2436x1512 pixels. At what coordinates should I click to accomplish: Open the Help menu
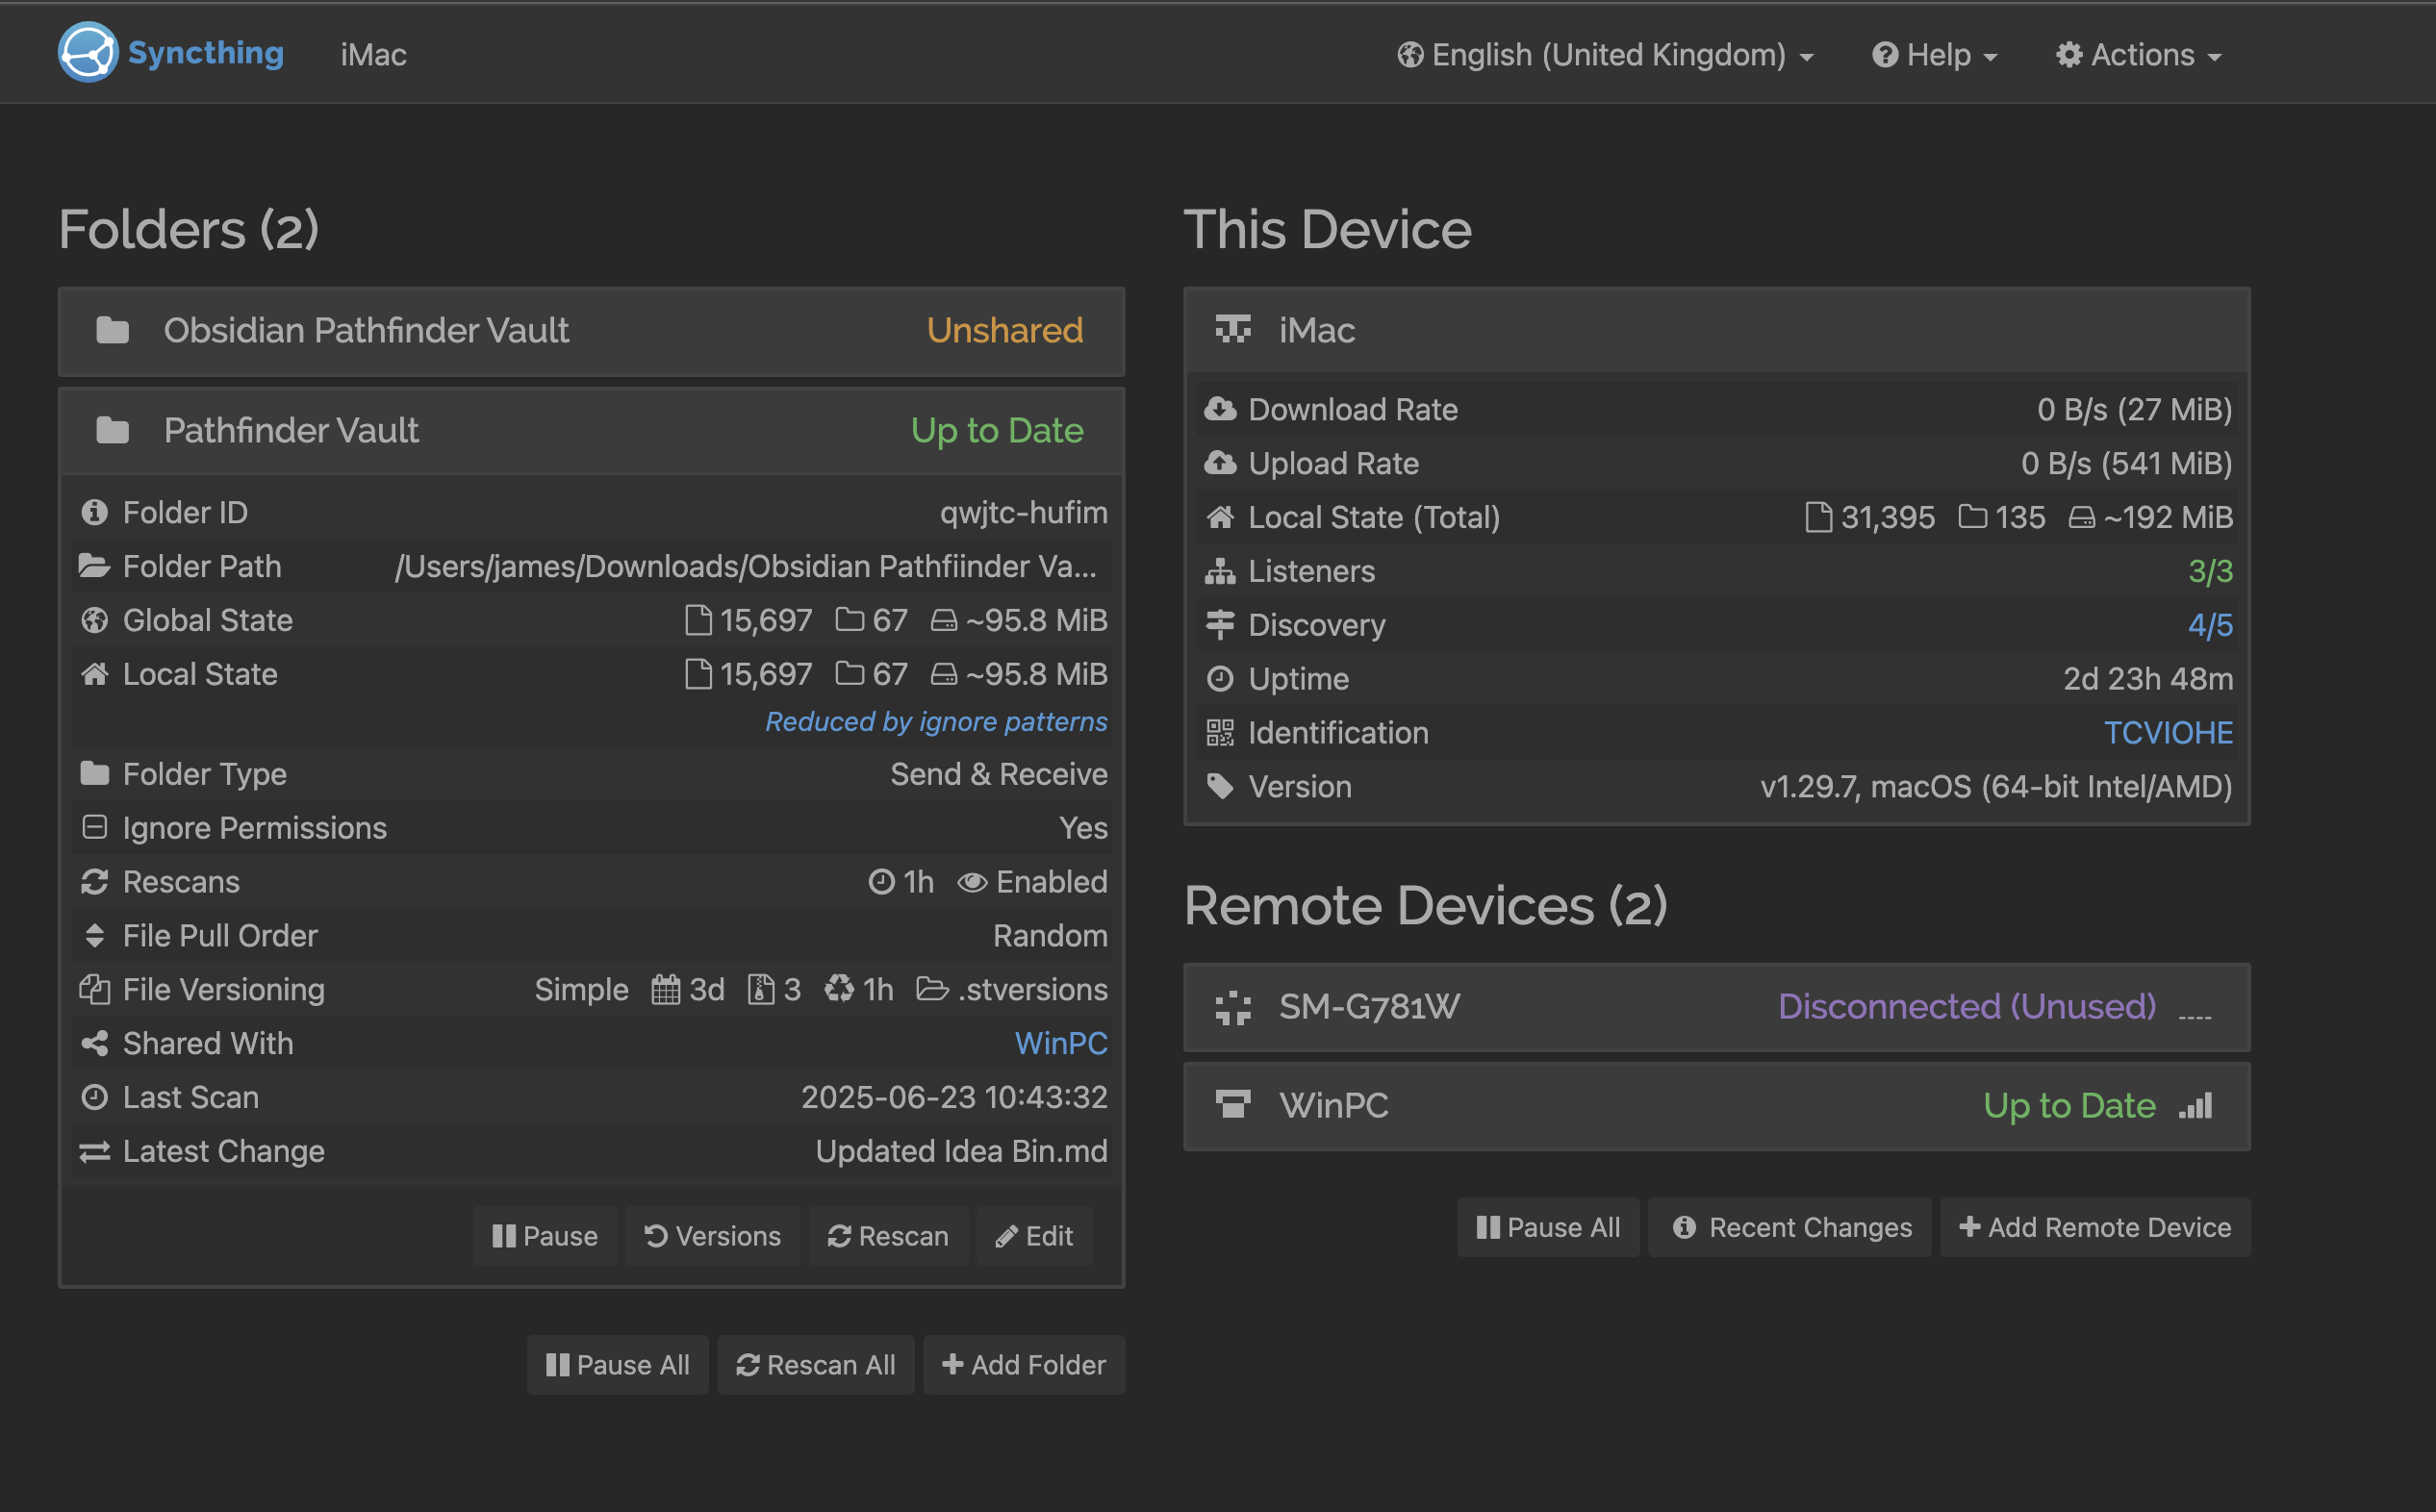coord(1934,55)
